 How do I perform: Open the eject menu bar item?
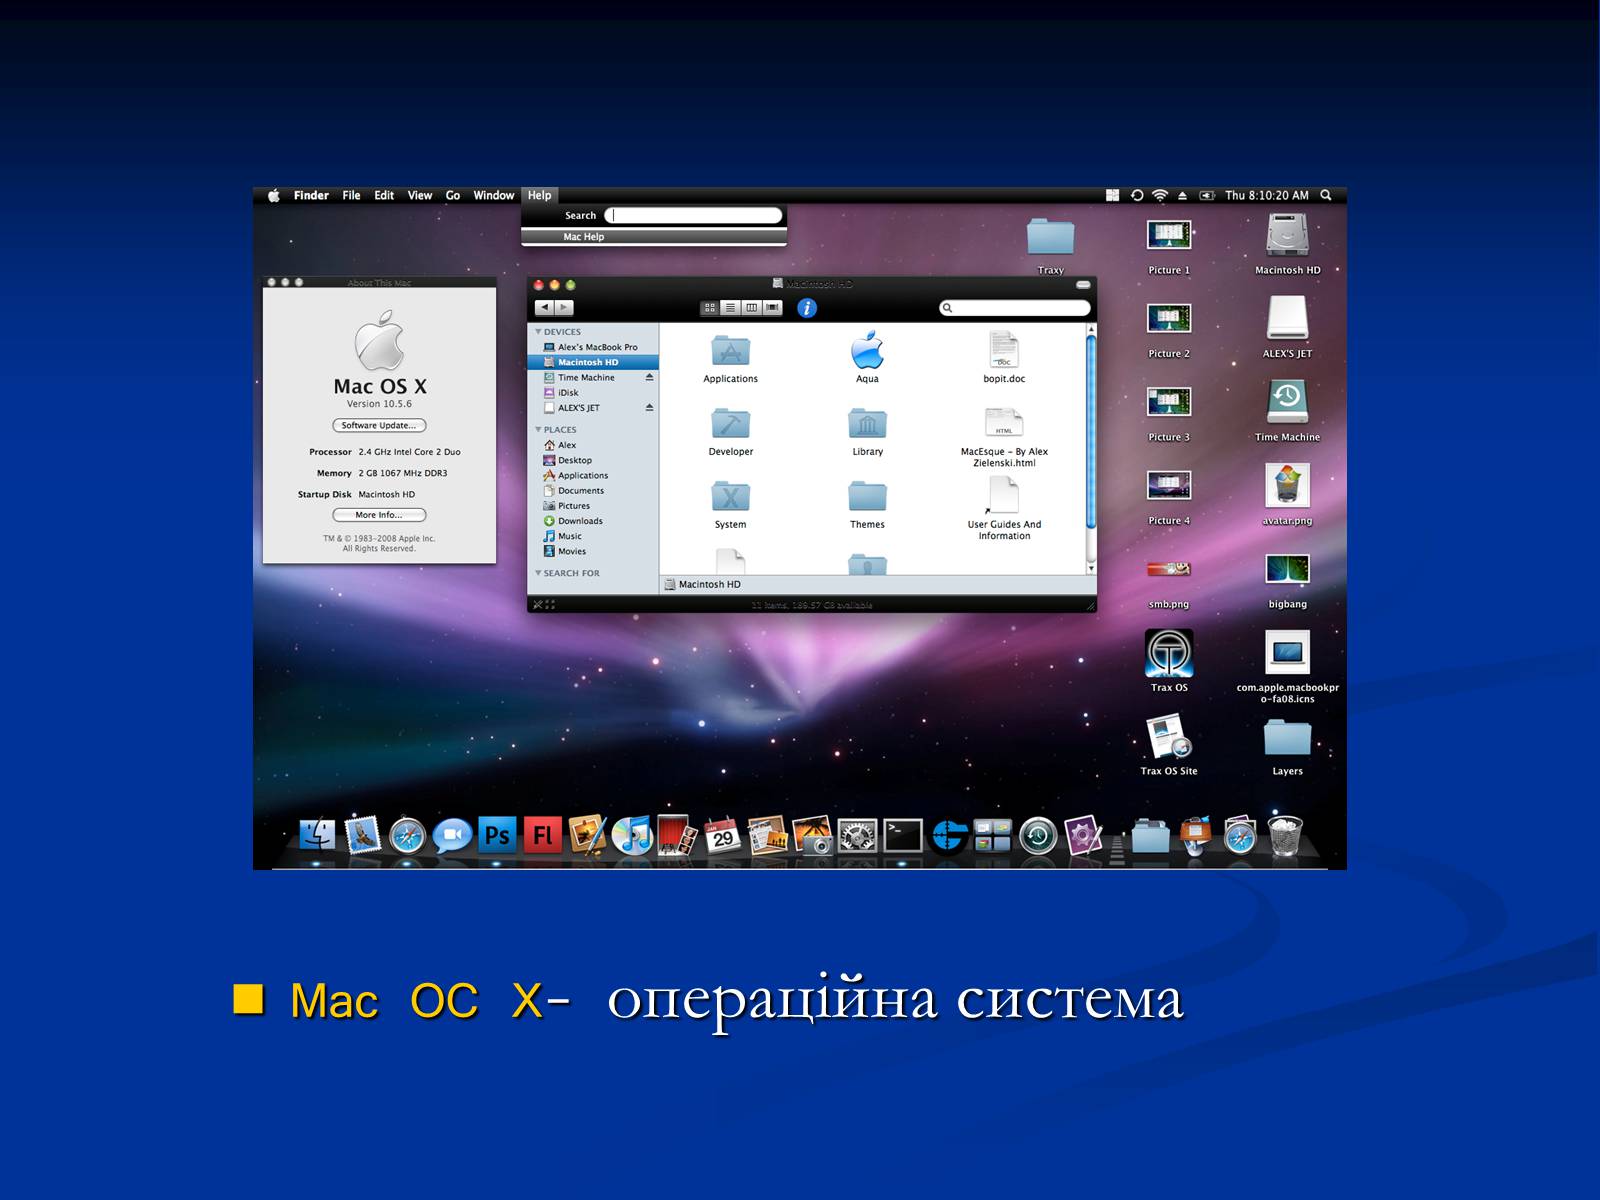[1182, 195]
